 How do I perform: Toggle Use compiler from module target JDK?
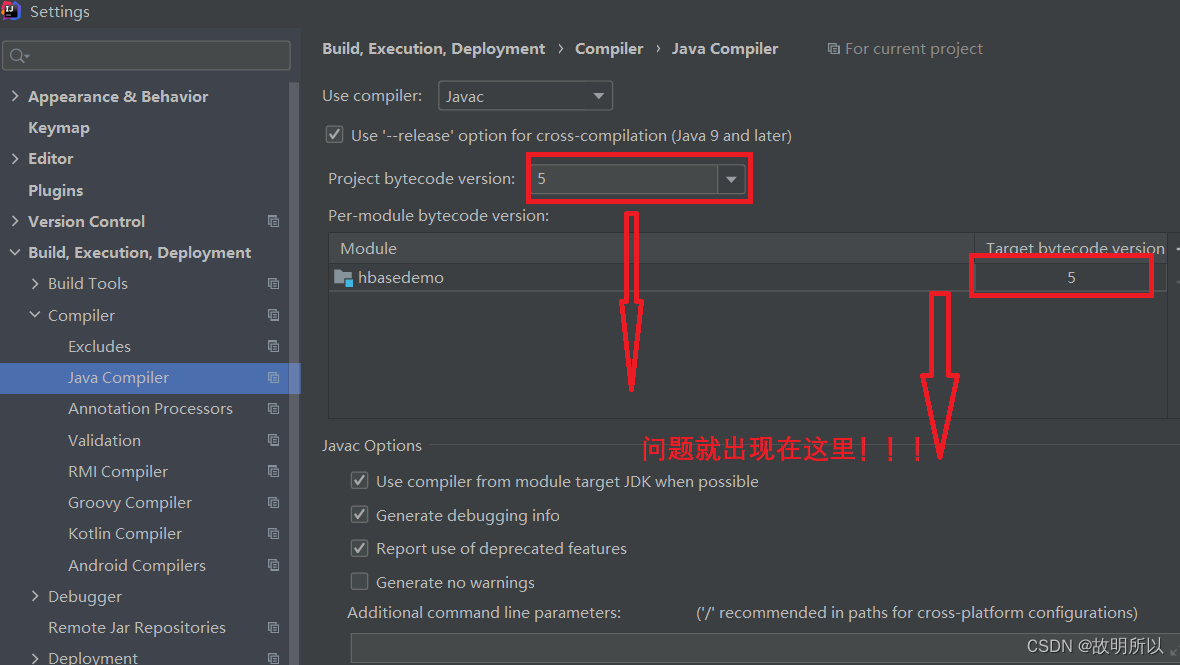point(360,481)
